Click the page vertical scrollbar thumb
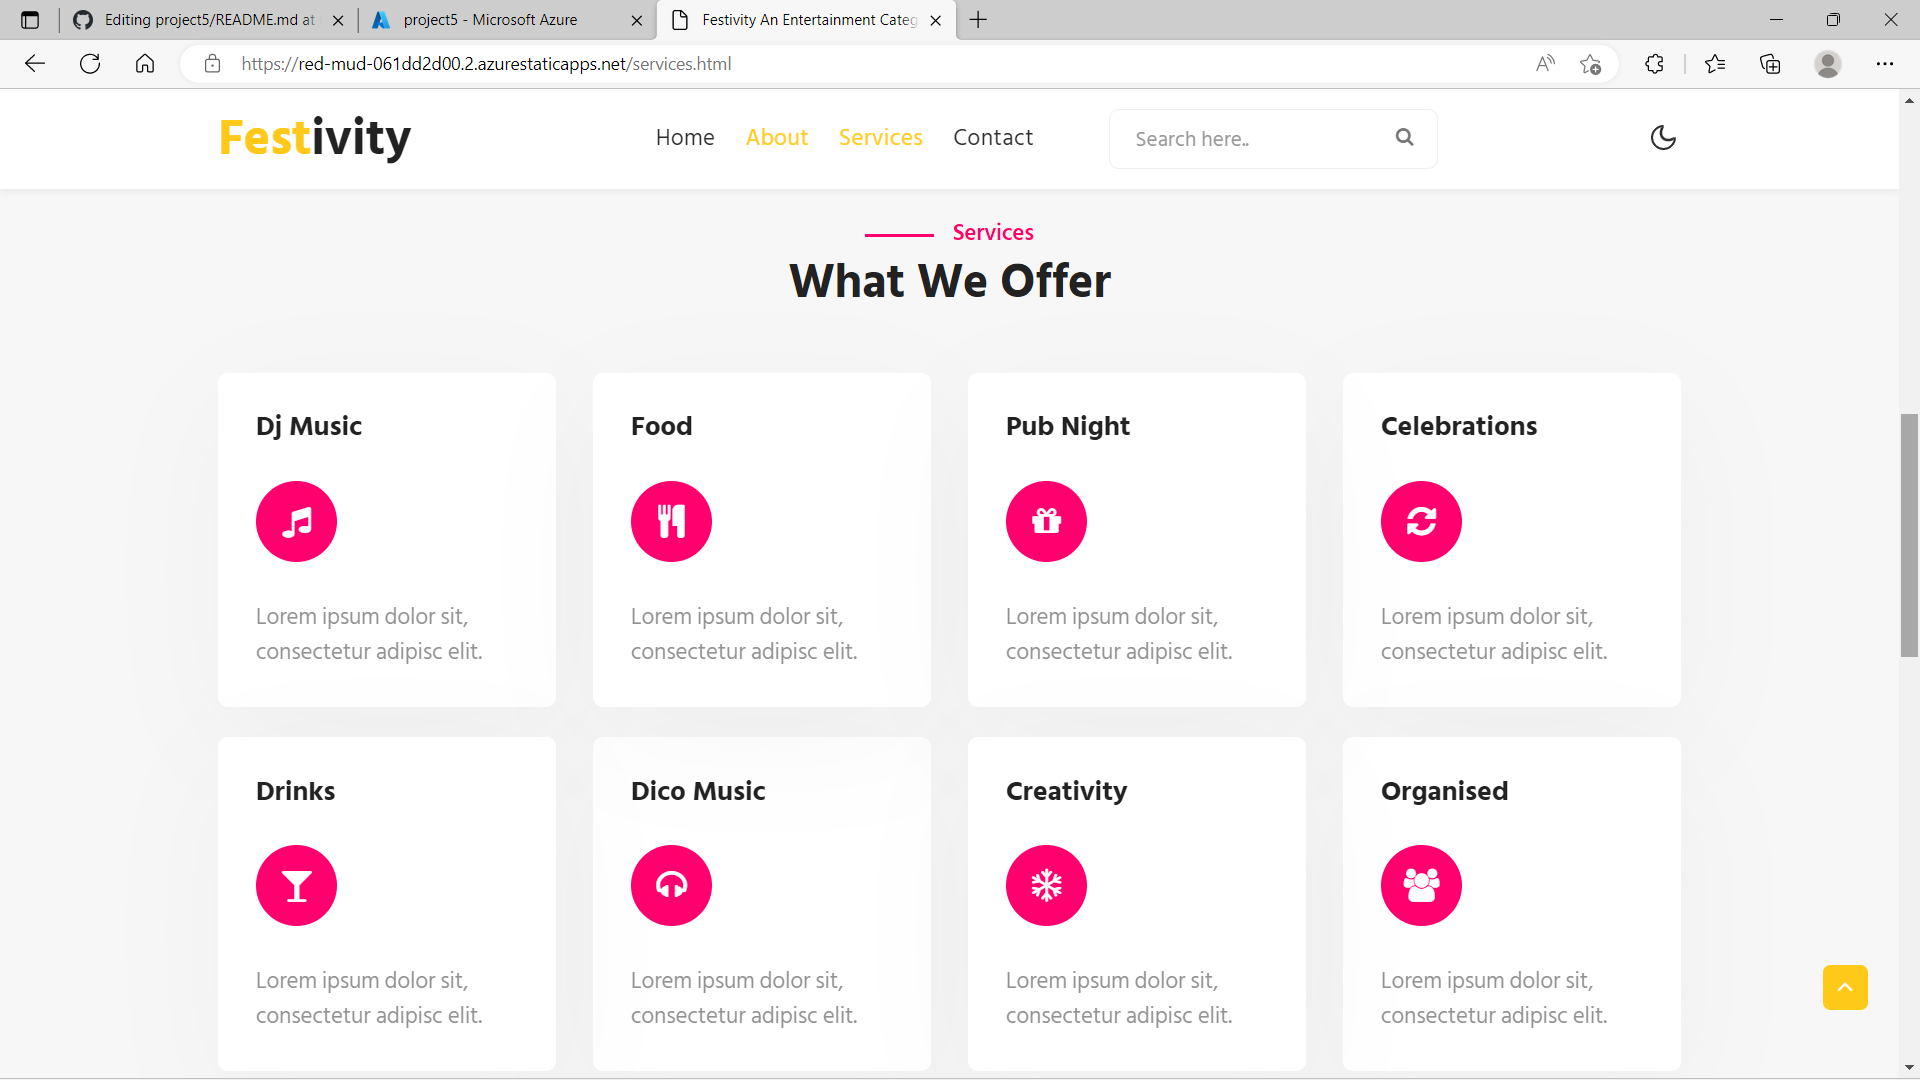This screenshot has height=1080, width=1920. (1909, 535)
